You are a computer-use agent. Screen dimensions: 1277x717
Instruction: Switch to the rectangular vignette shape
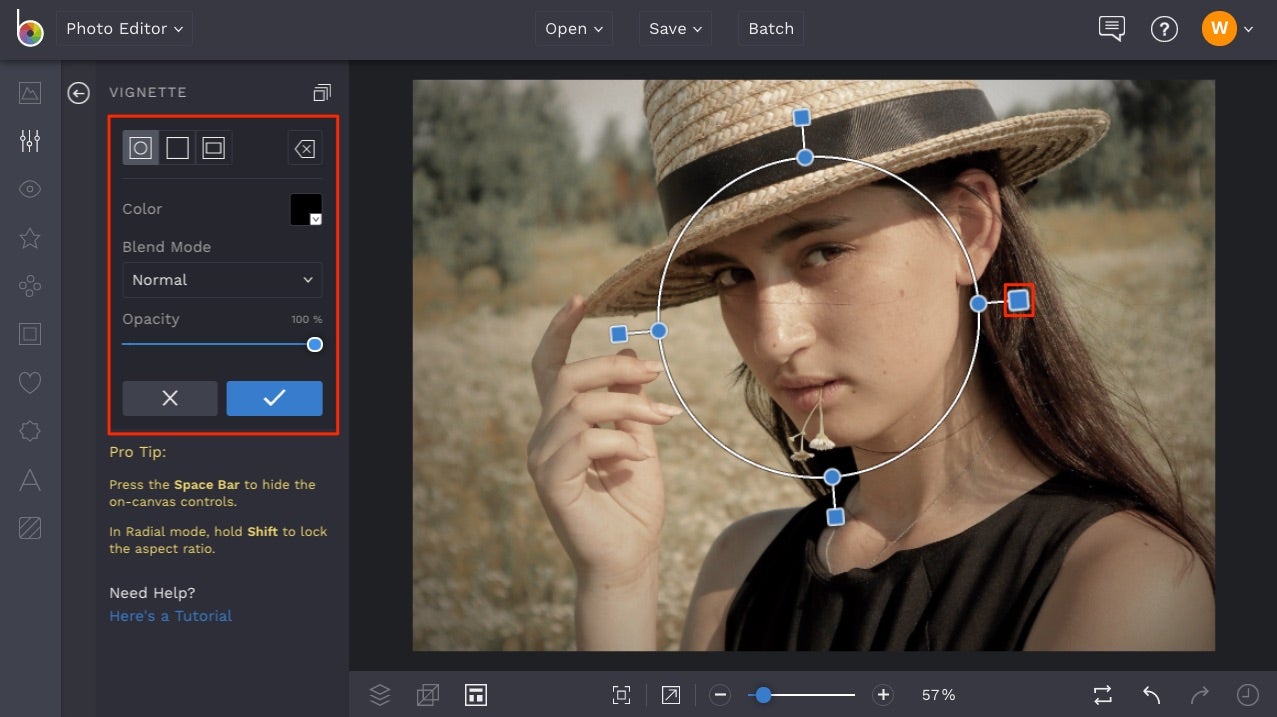[x=176, y=147]
